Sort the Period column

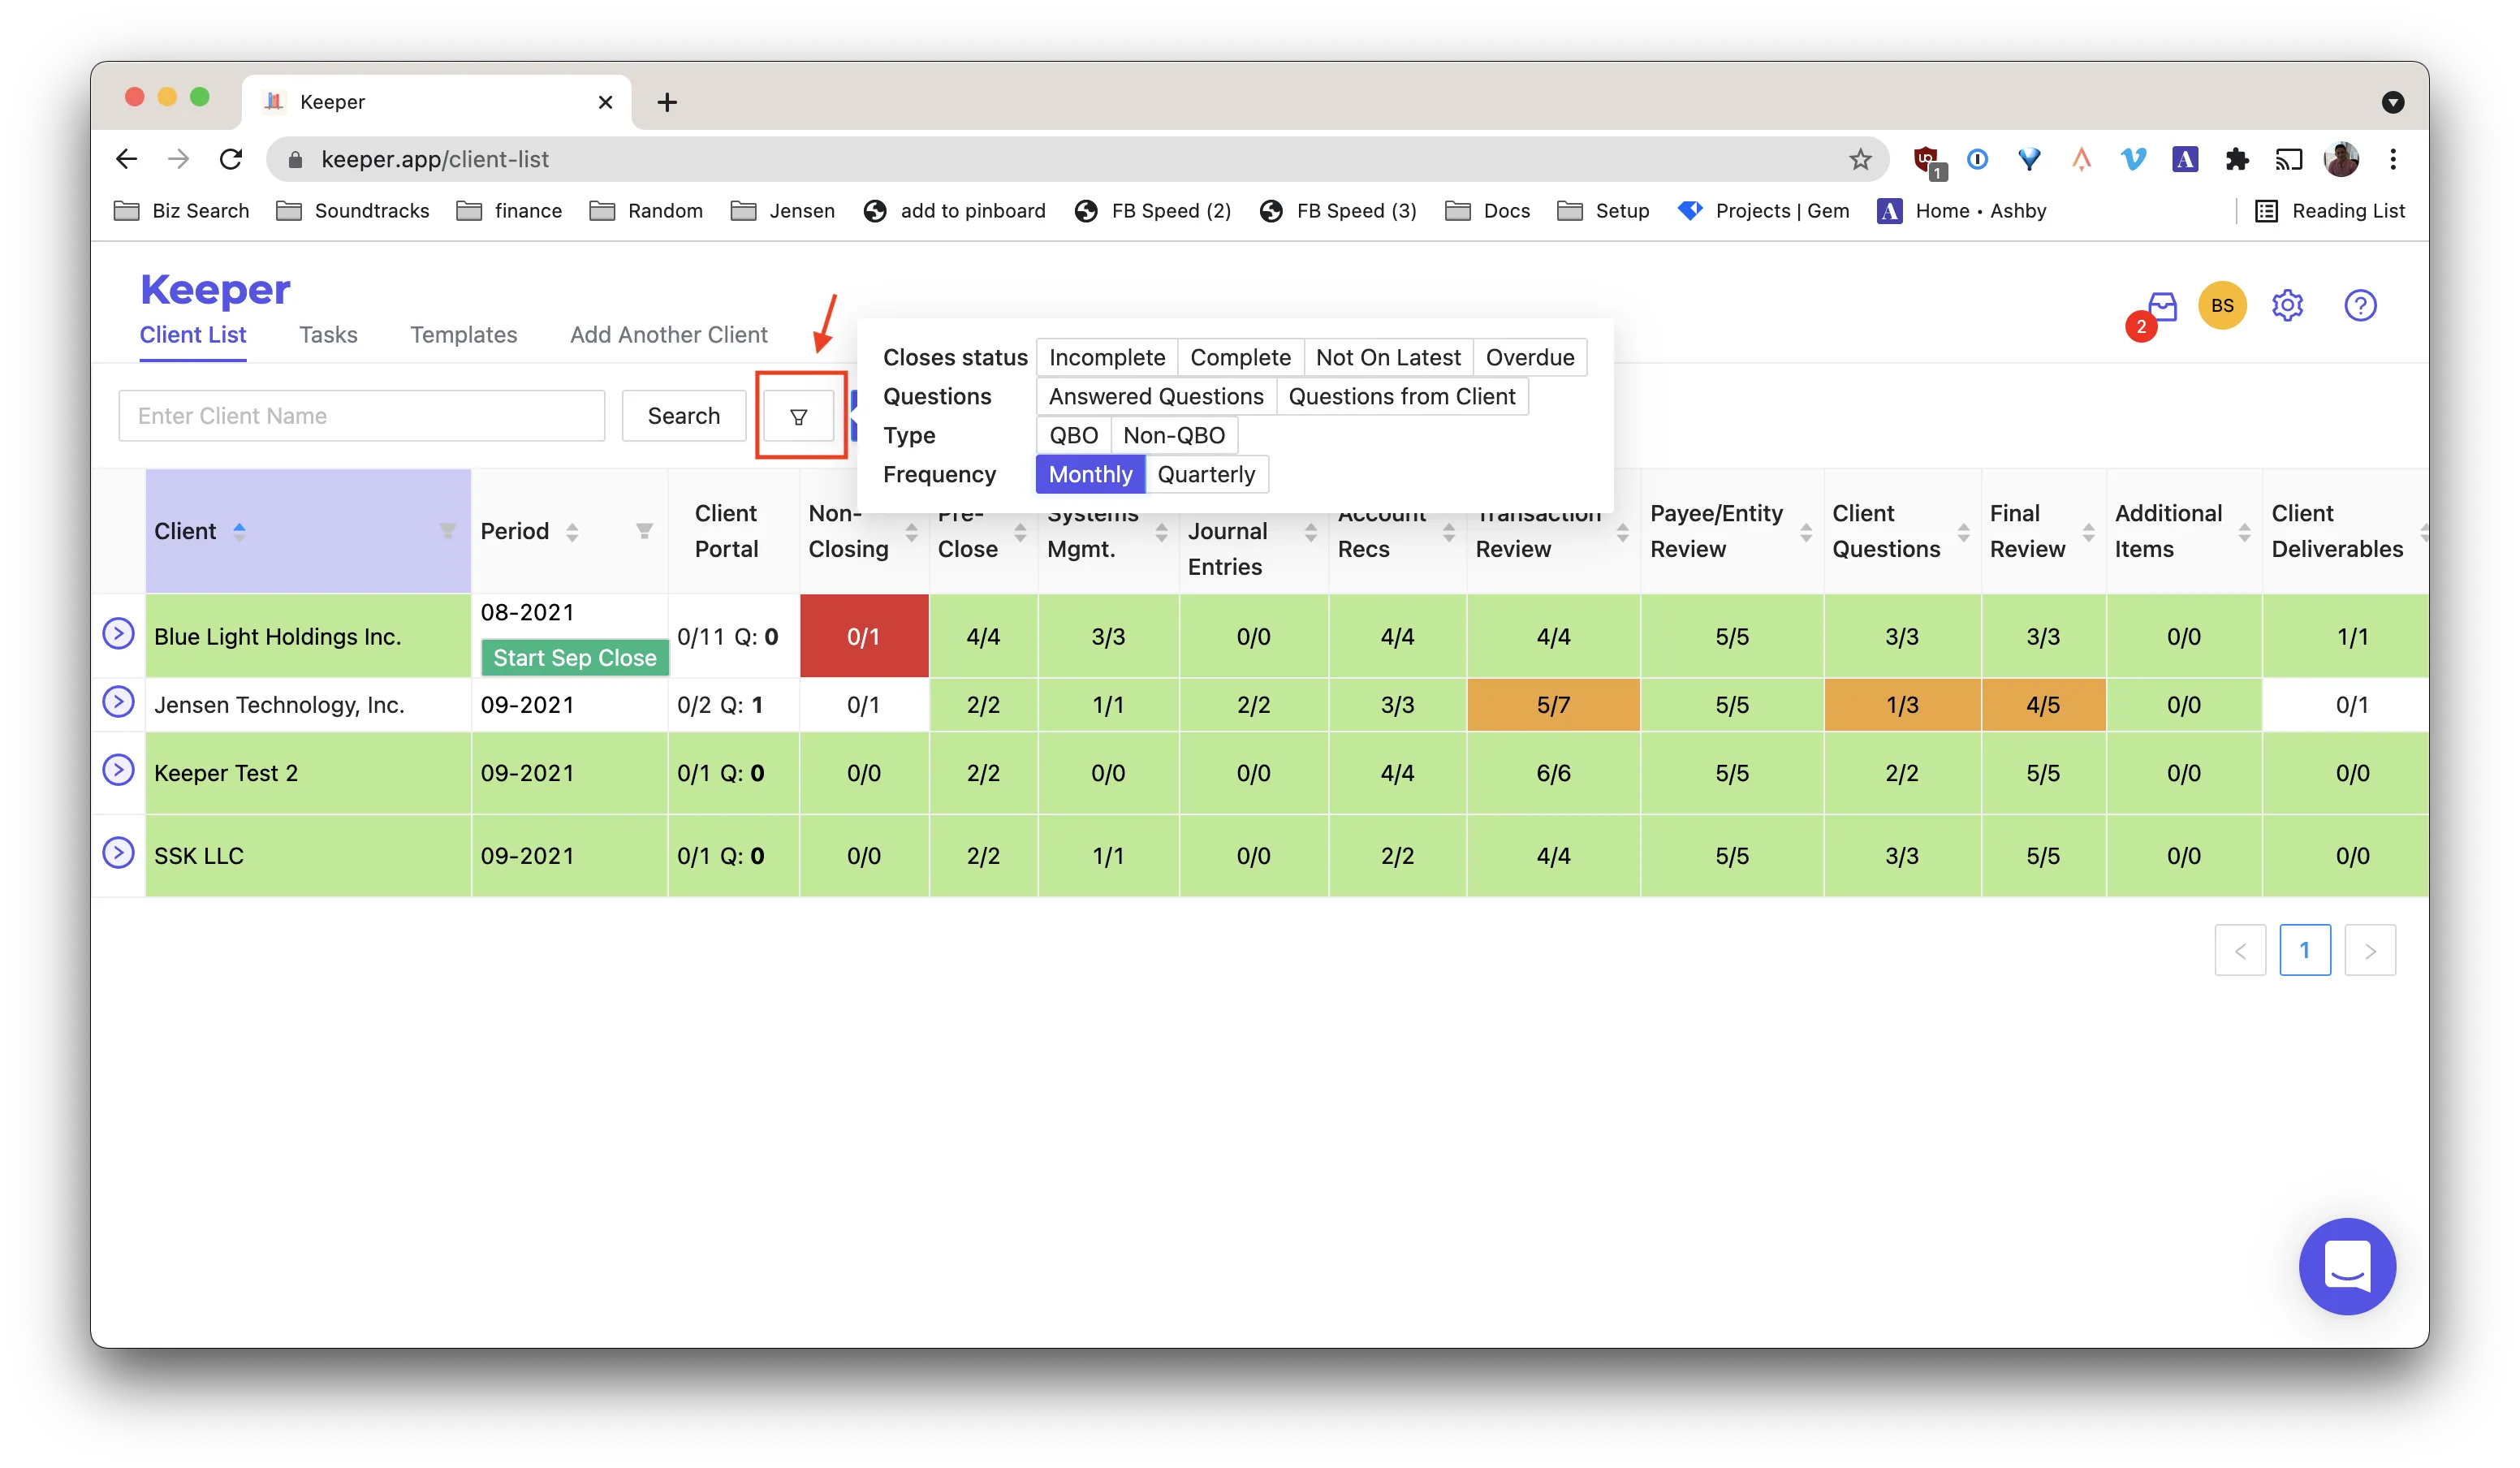tap(572, 532)
